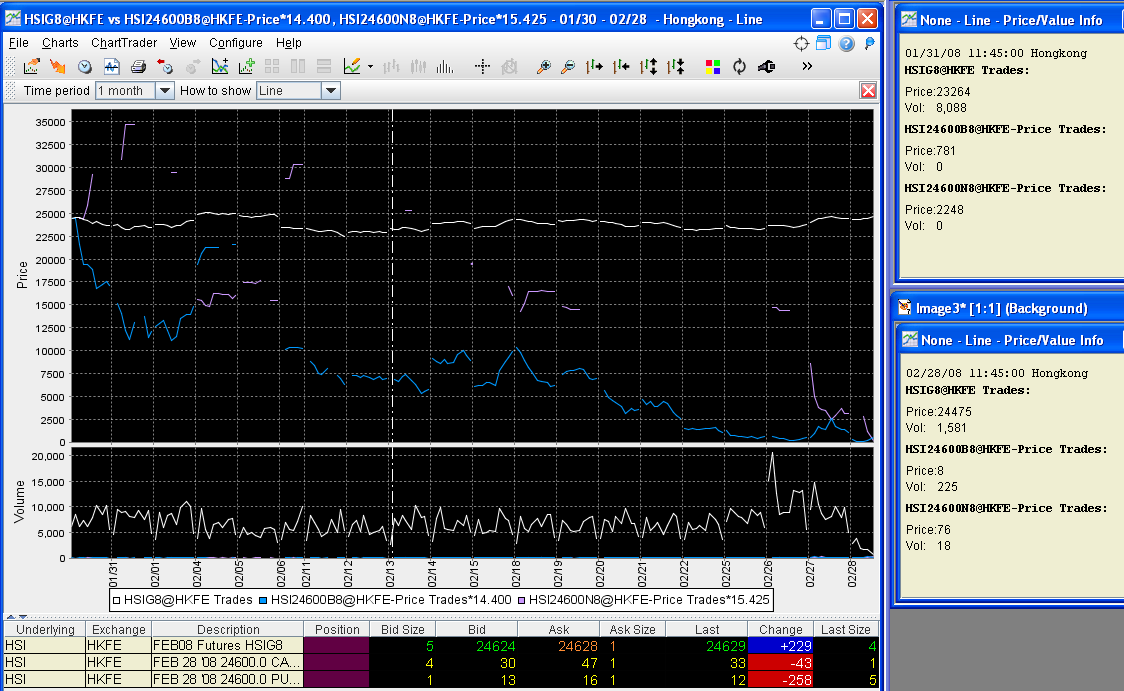Click the wrench configuration icon
Screen dimensions: 1124x691
(x=766, y=67)
